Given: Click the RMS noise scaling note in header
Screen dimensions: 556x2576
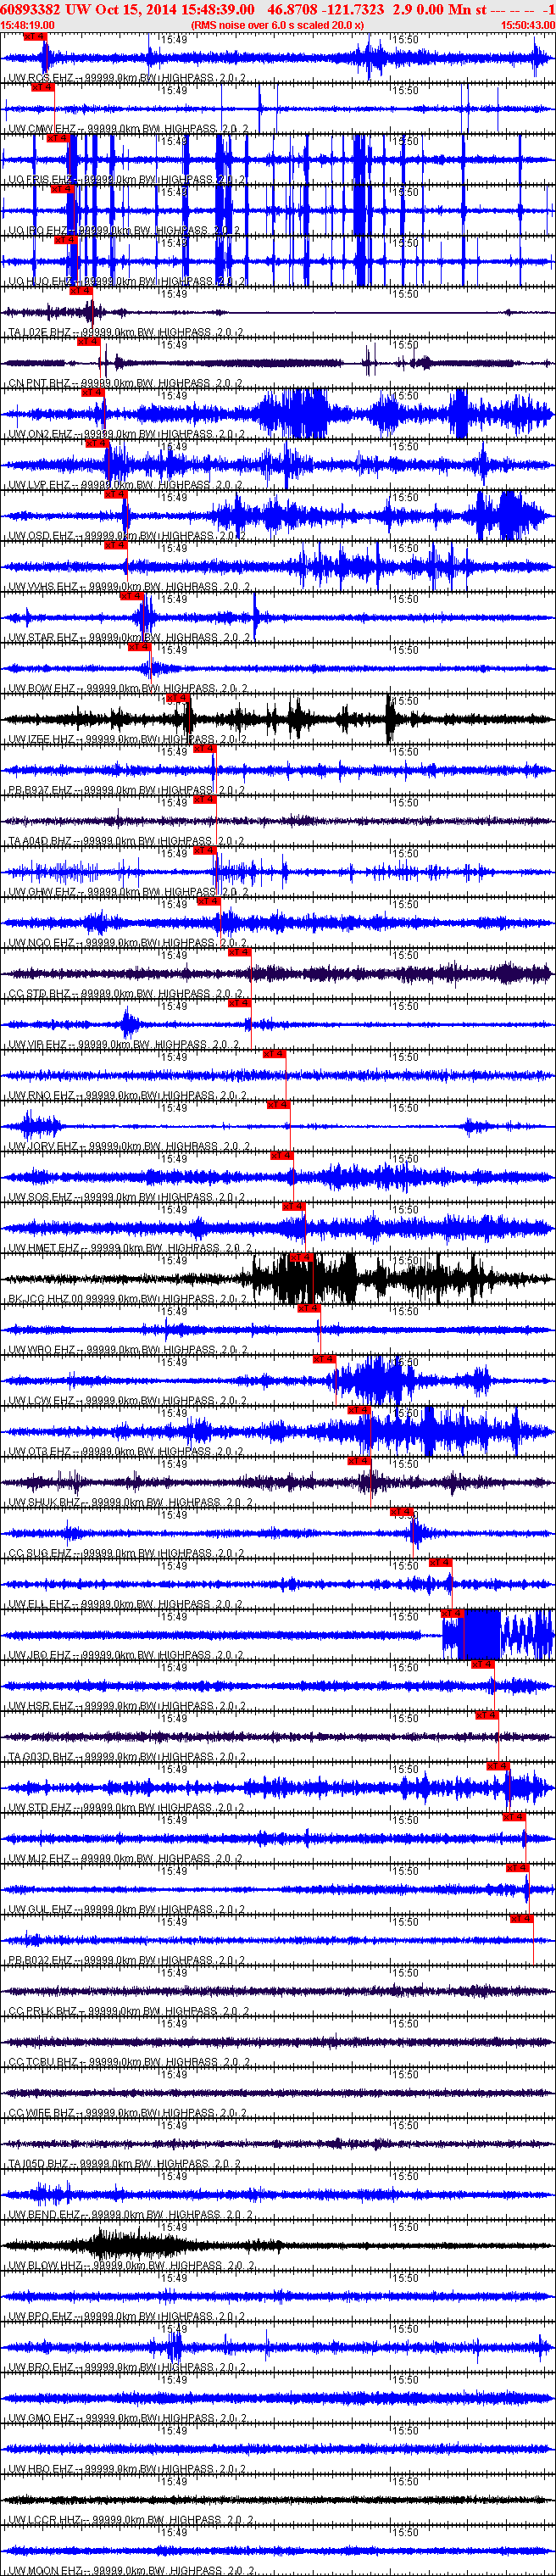Looking at the screenshot, I should tap(277, 25).
